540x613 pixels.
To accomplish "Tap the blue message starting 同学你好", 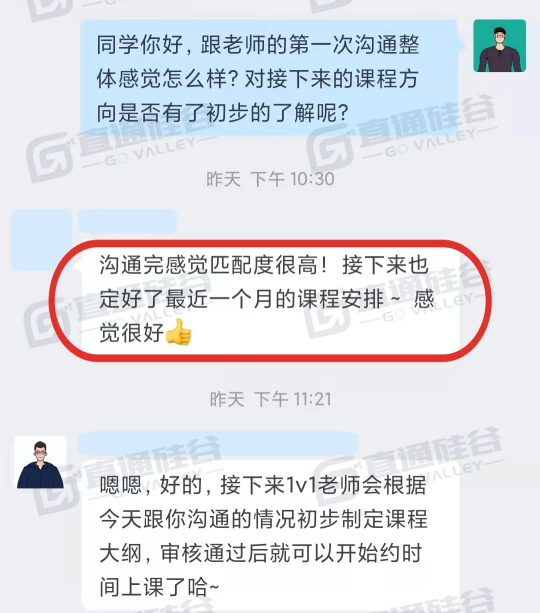I will click(x=269, y=78).
